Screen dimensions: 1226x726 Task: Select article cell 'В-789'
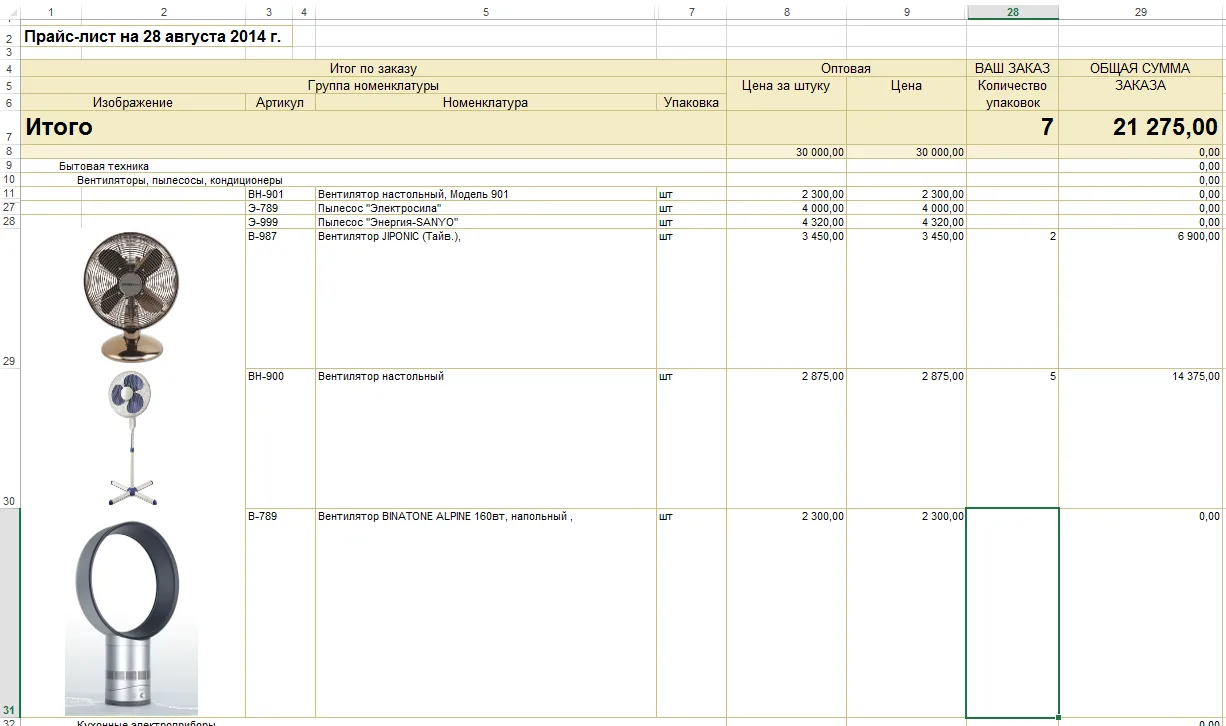[280, 613]
